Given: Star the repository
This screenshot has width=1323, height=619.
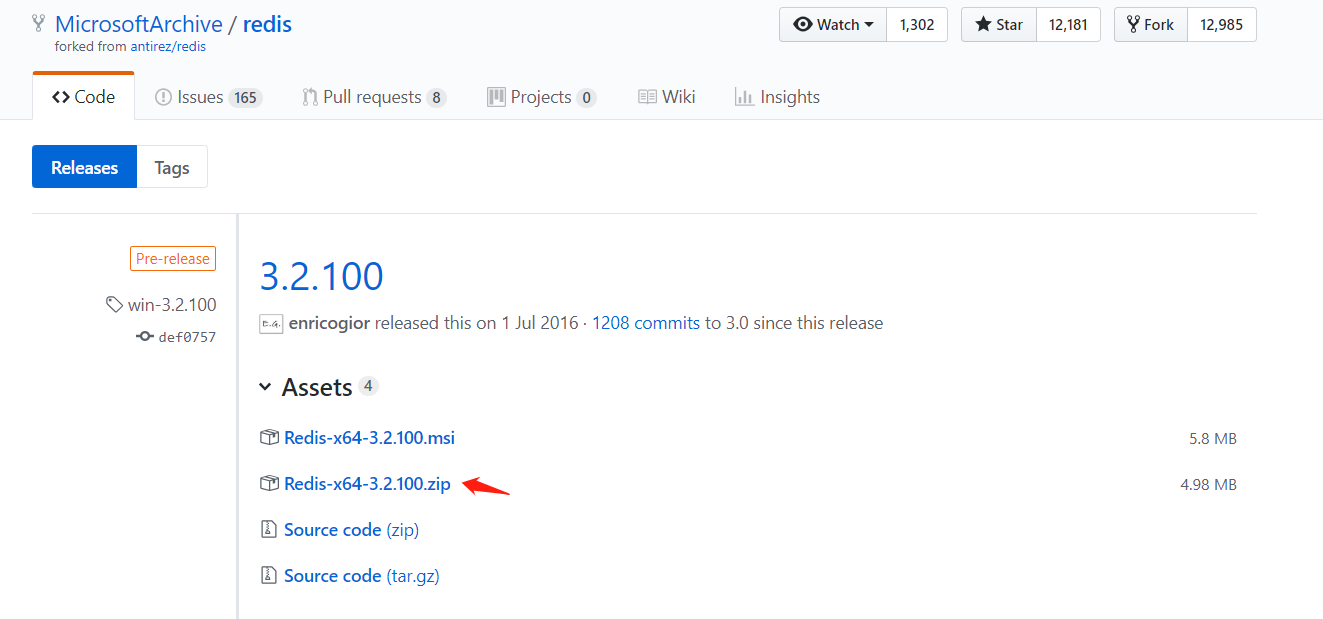Looking at the screenshot, I should [999, 25].
